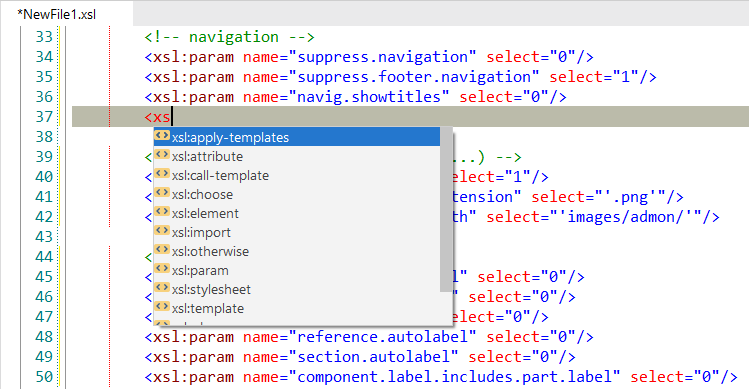Viewport: 749px width, 389px height.
Task: Click the element icon beside xsl:apply-templates
Action: coord(162,136)
